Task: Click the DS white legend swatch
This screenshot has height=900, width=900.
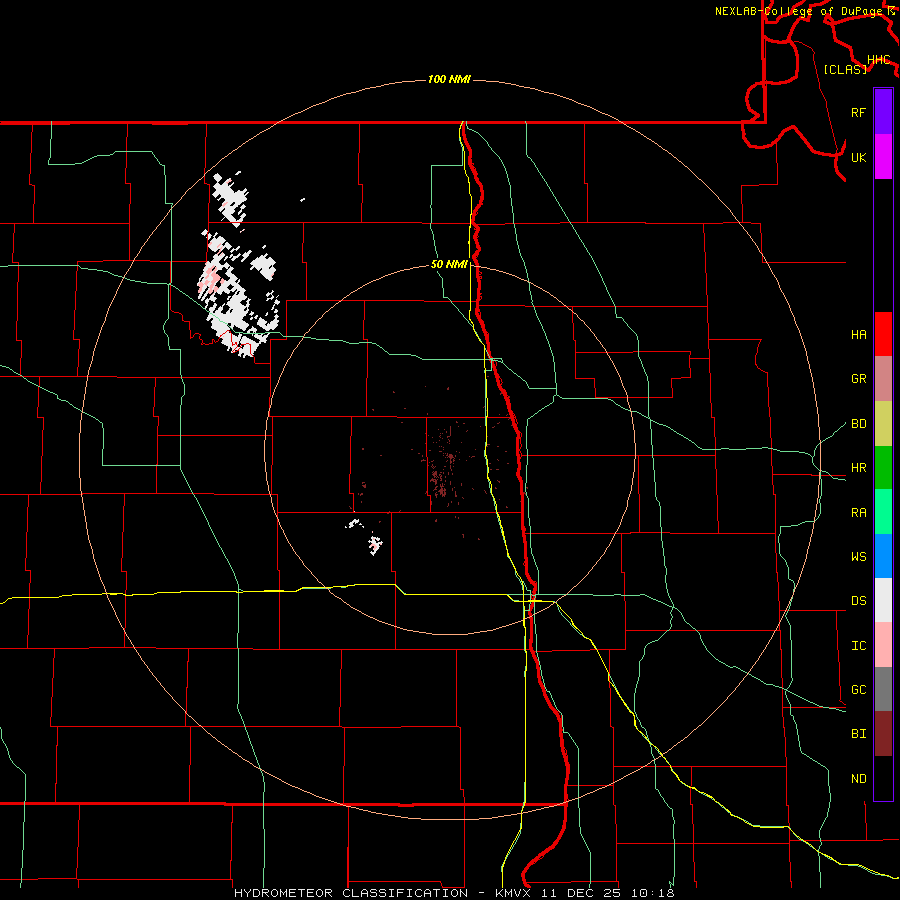Action: 883,600
